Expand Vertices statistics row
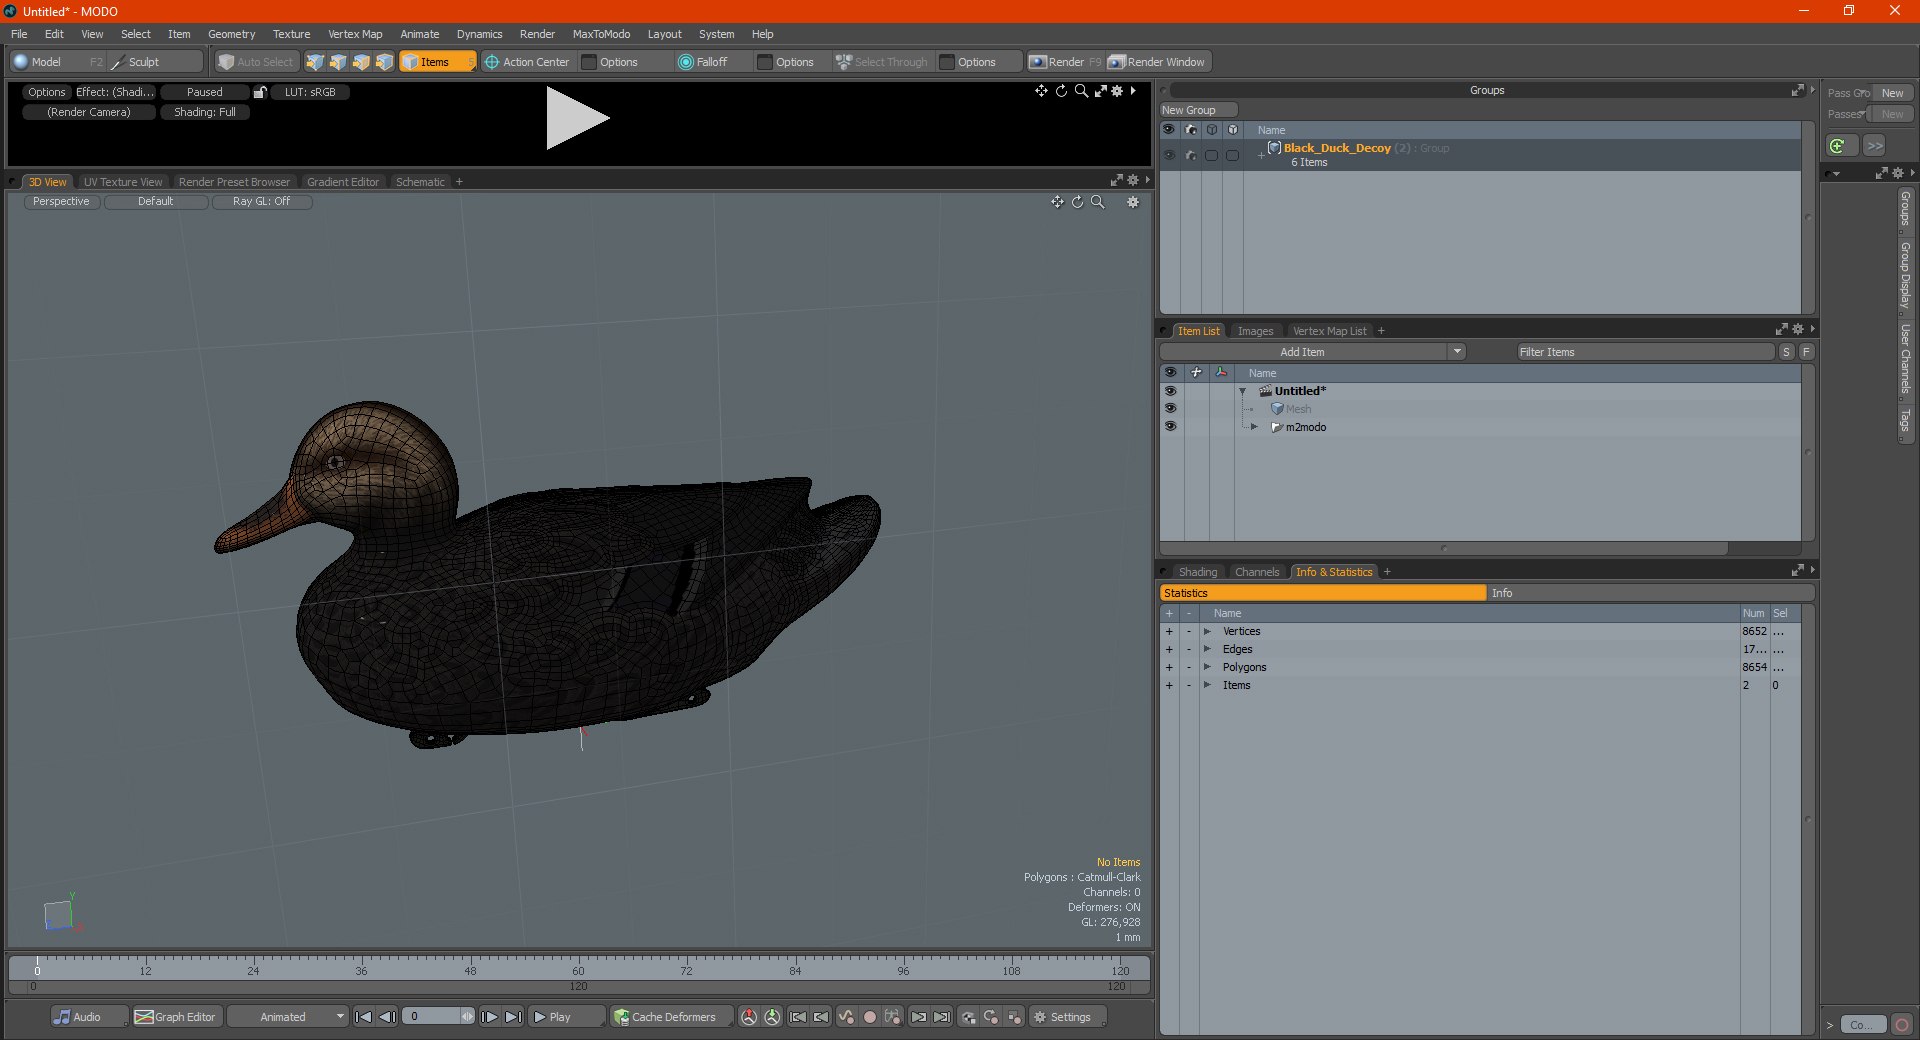This screenshot has height=1040, width=1920. (x=1207, y=632)
